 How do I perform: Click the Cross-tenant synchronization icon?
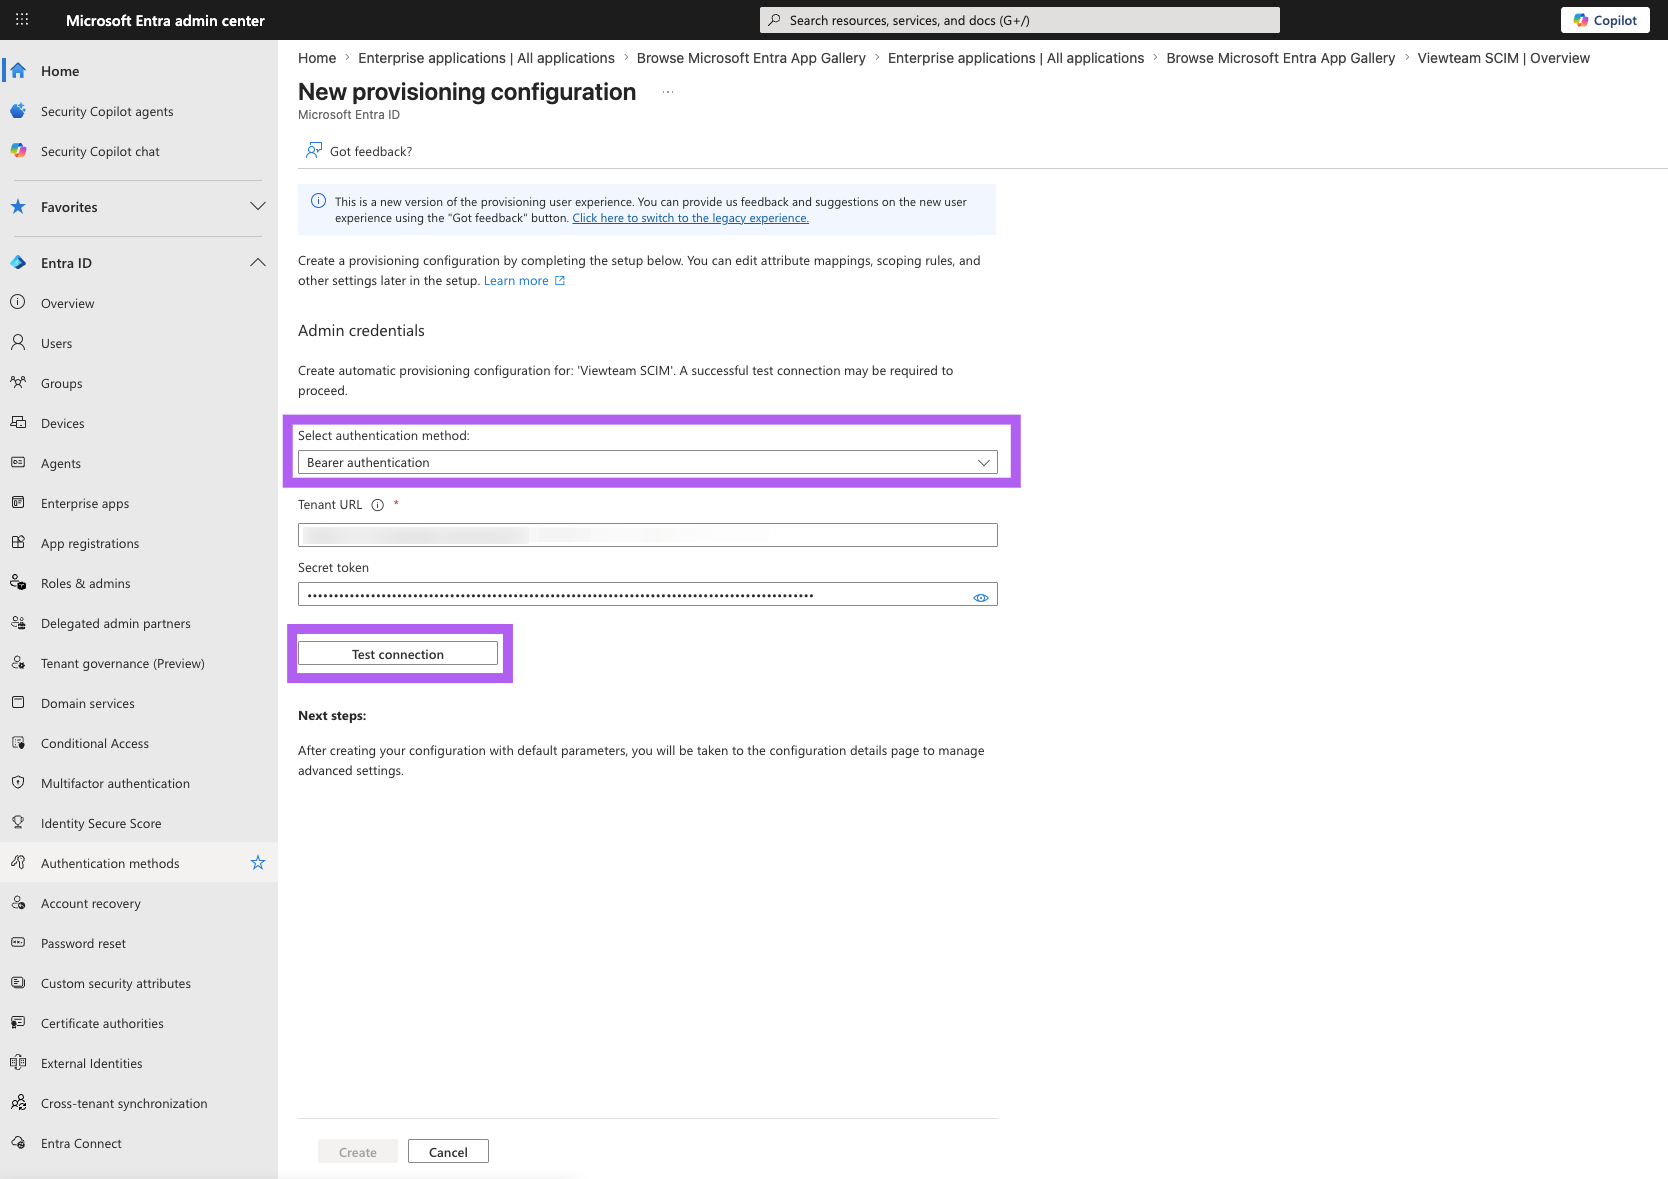(x=18, y=1102)
